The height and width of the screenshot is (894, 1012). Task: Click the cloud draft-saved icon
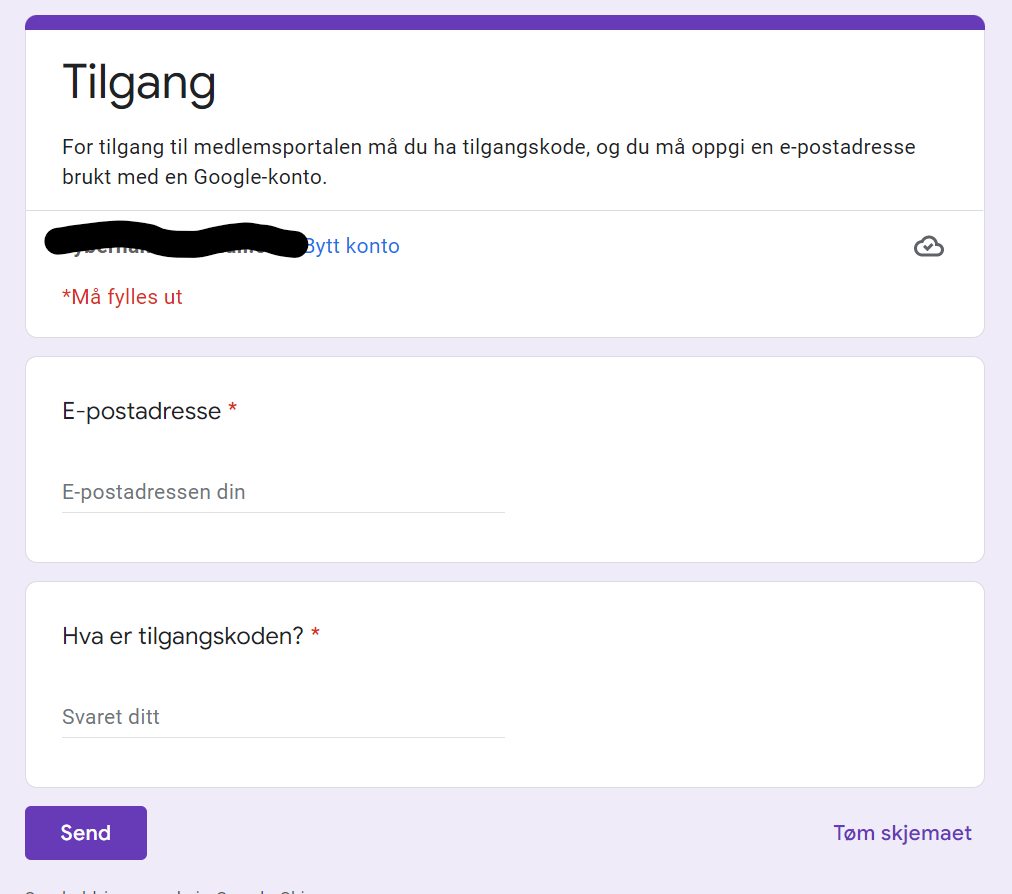pyautogui.click(x=928, y=246)
